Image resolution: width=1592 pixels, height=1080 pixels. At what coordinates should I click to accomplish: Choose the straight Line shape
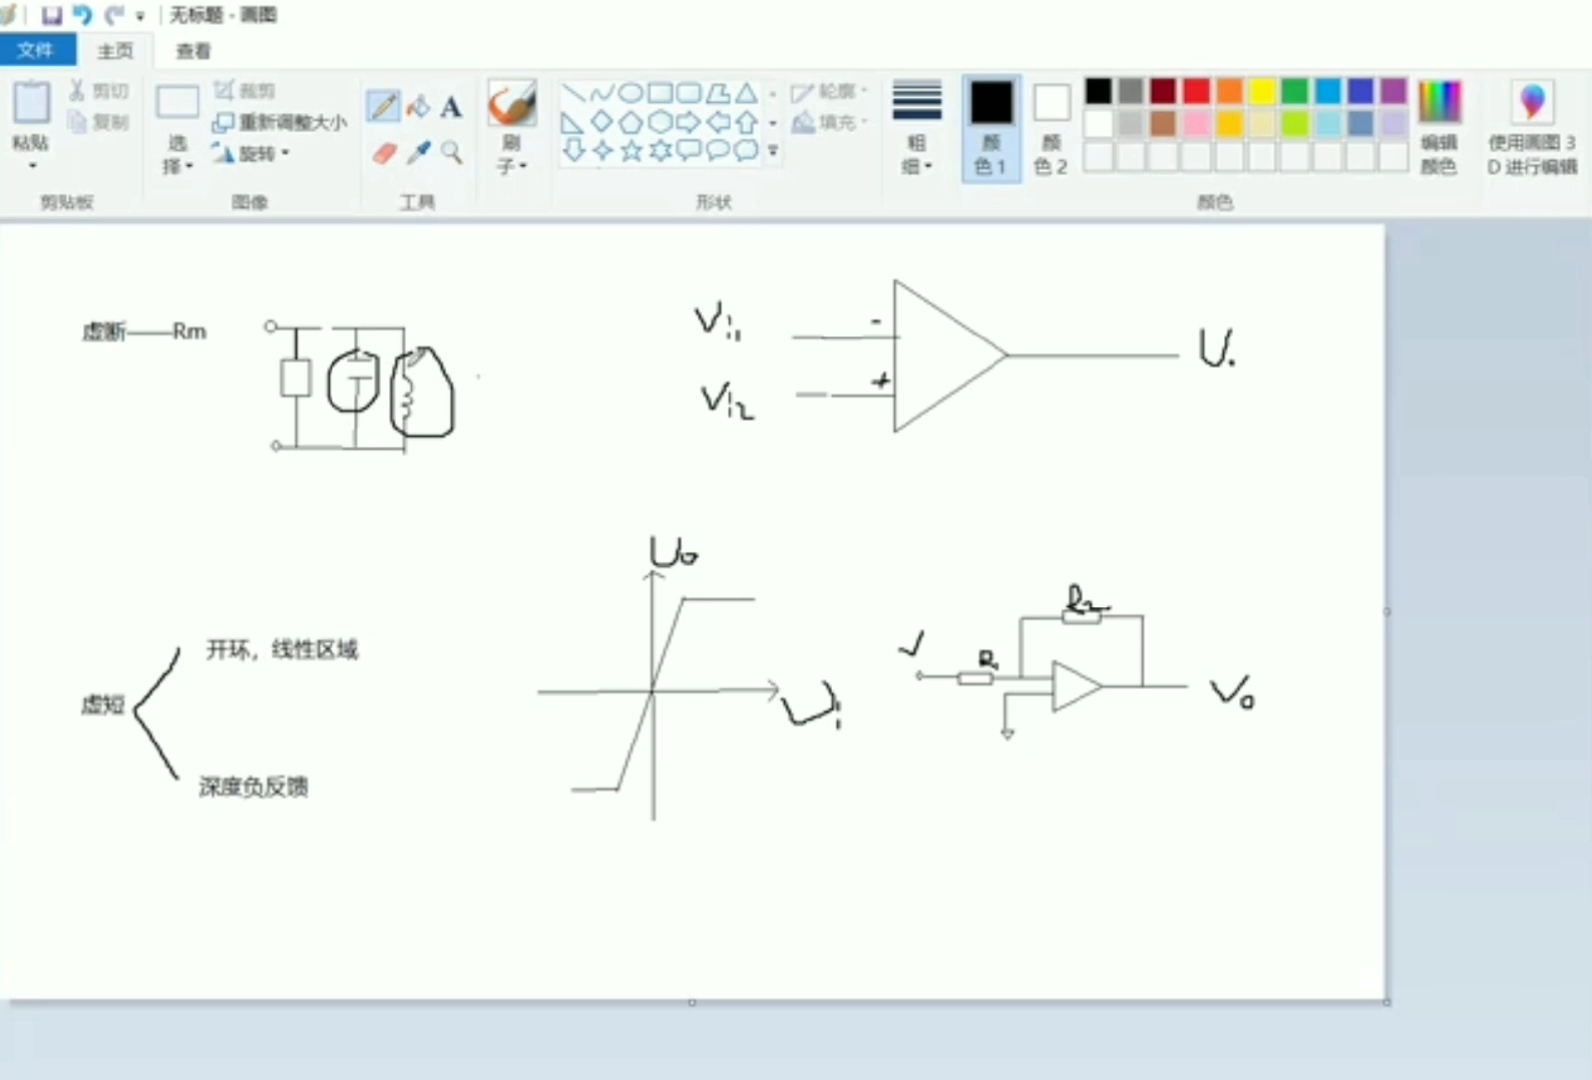click(x=573, y=93)
